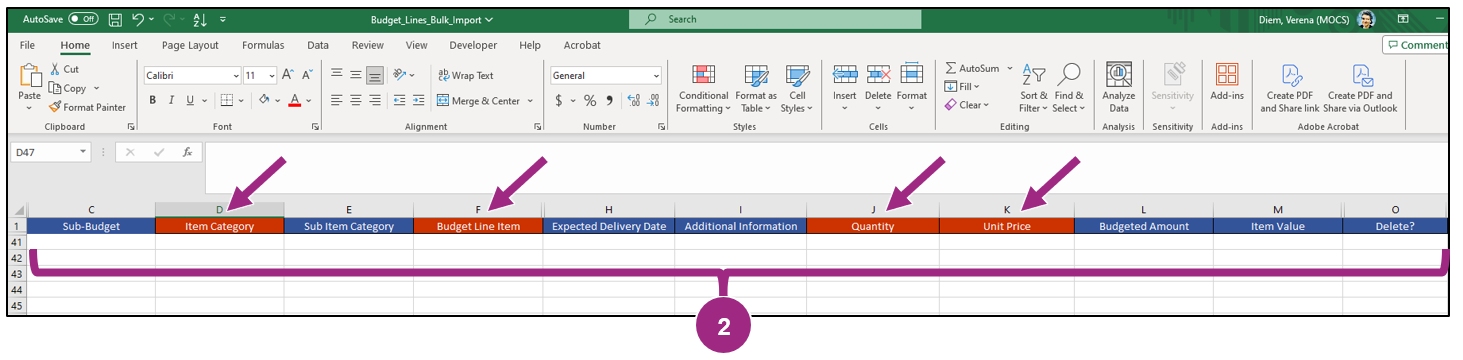This screenshot has width=1463, height=360.
Task: Click Increase Decimal icon
Action: tap(634, 100)
